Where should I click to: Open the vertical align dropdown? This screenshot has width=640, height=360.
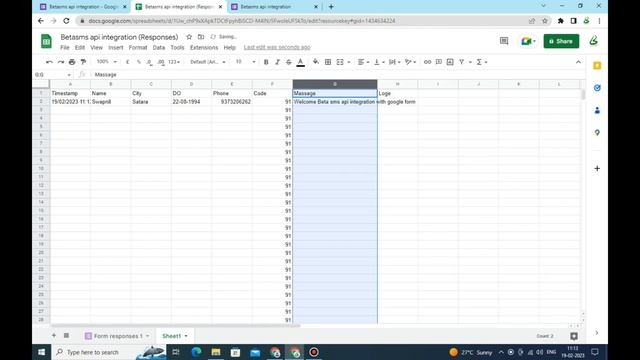379,62
